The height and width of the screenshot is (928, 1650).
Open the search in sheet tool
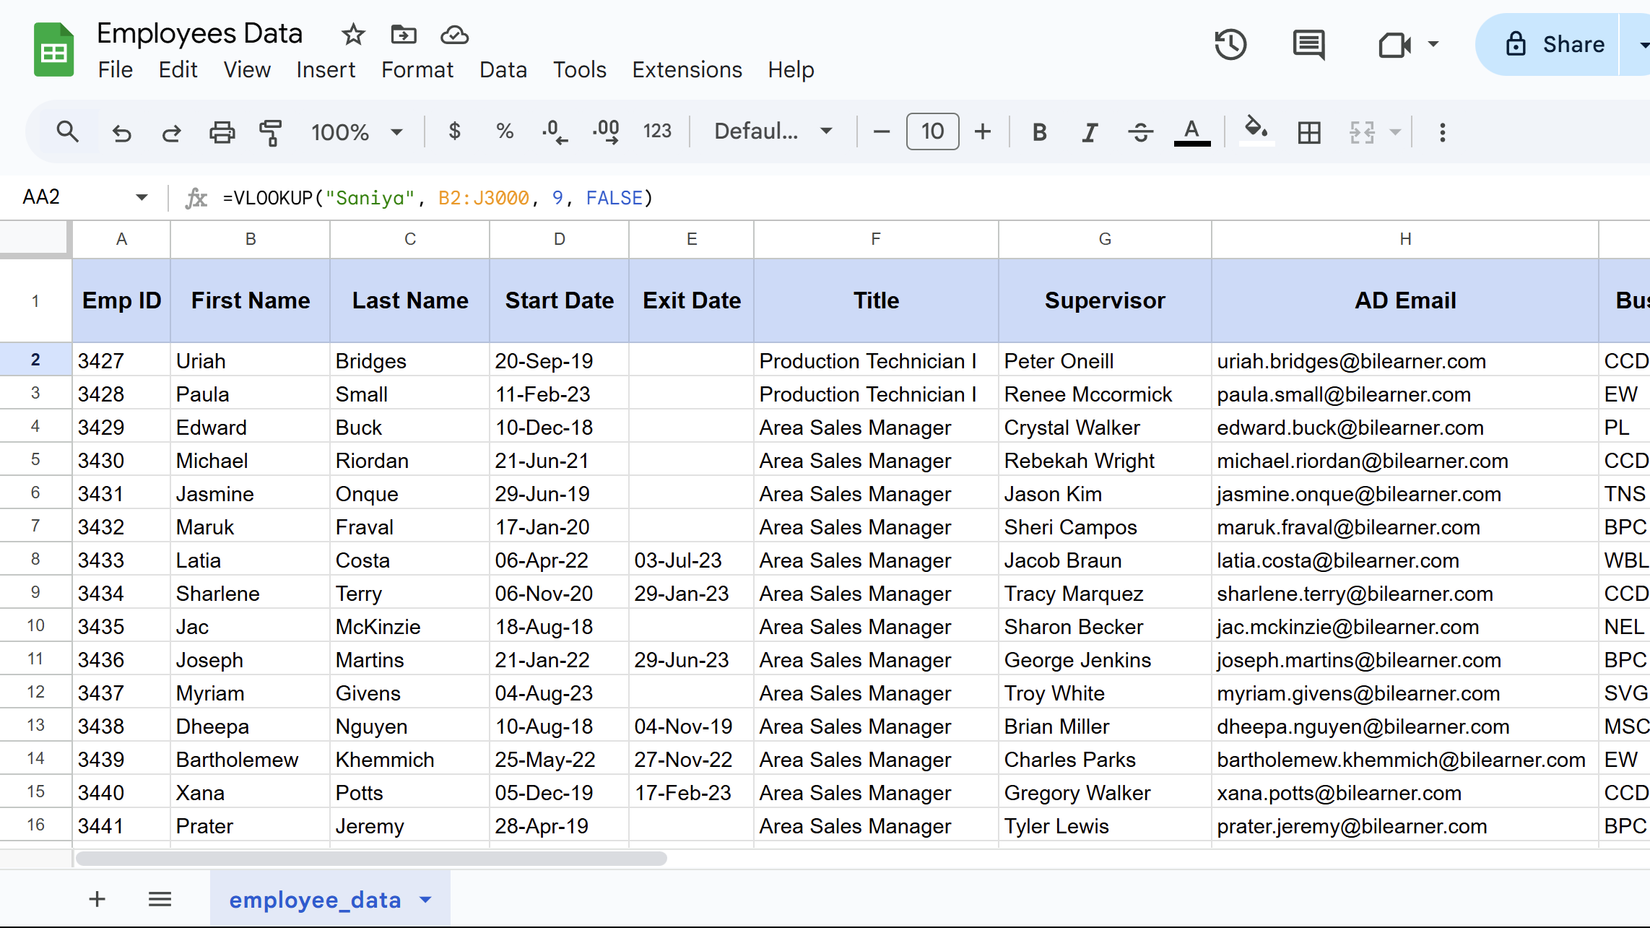(x=67, y=131)
